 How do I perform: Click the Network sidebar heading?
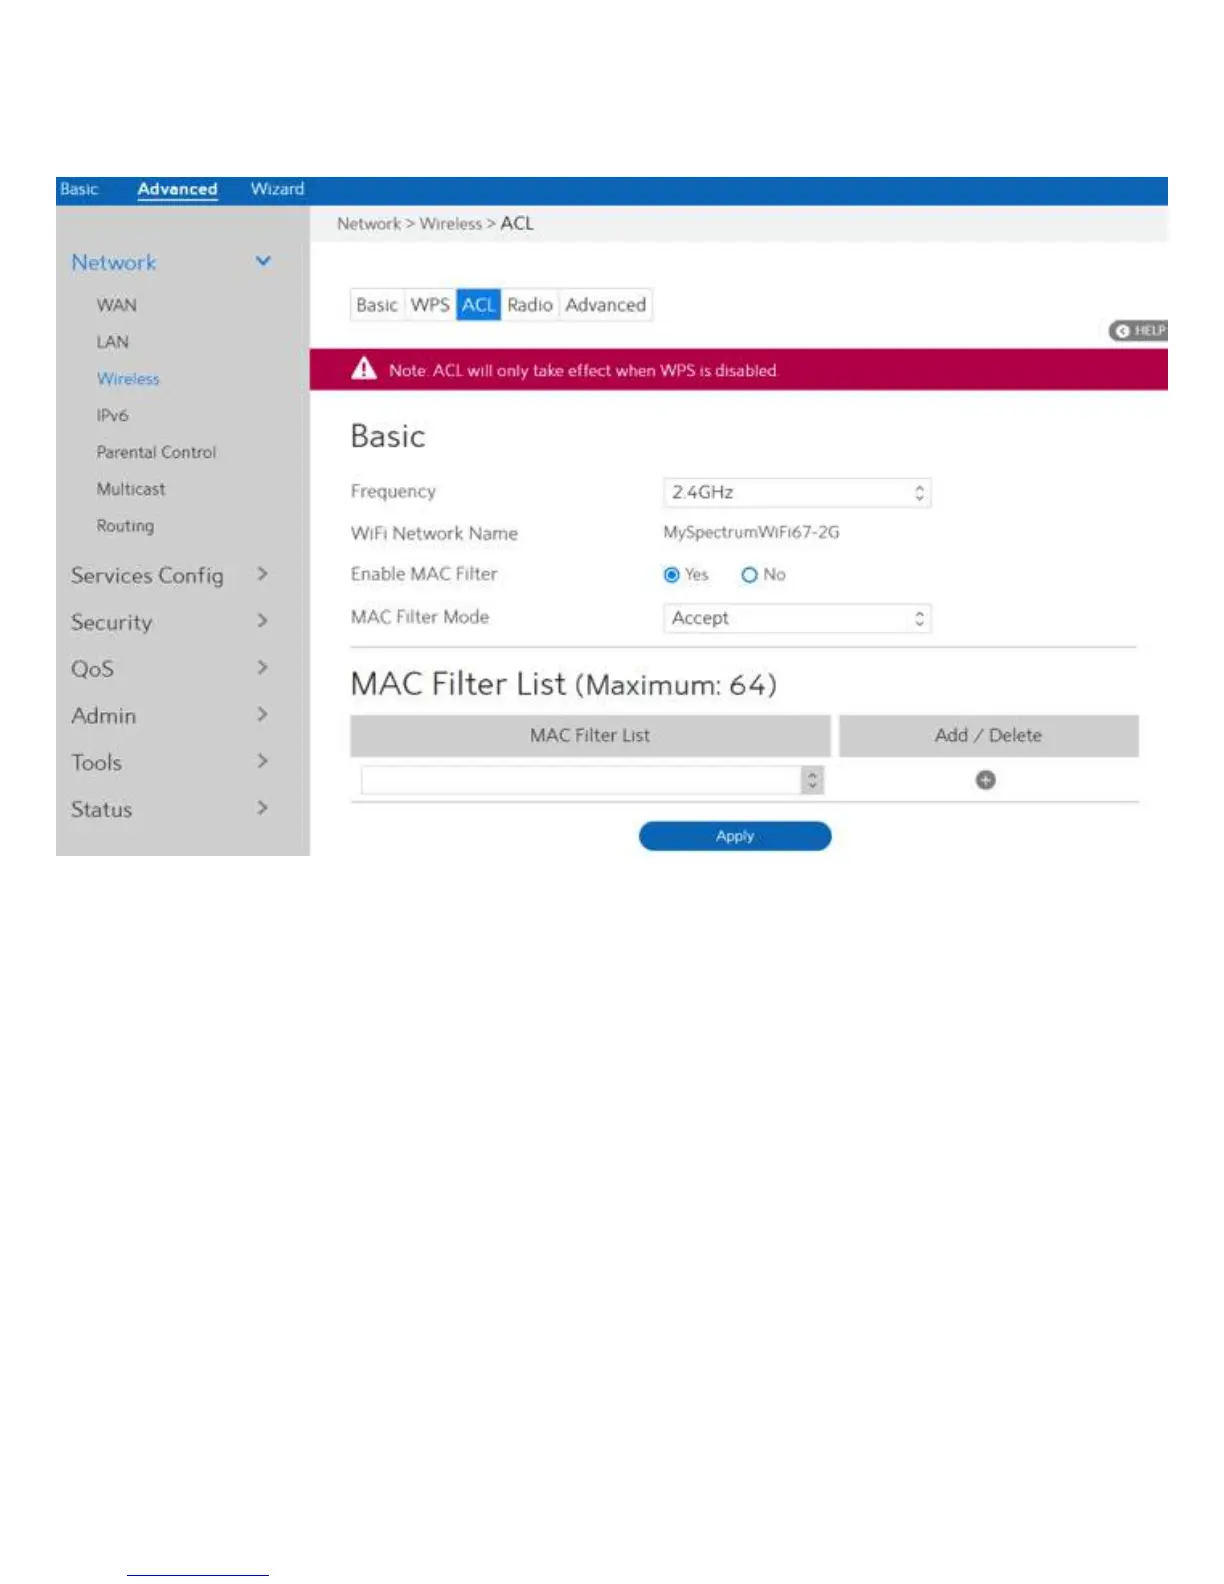tap(114, 263)
